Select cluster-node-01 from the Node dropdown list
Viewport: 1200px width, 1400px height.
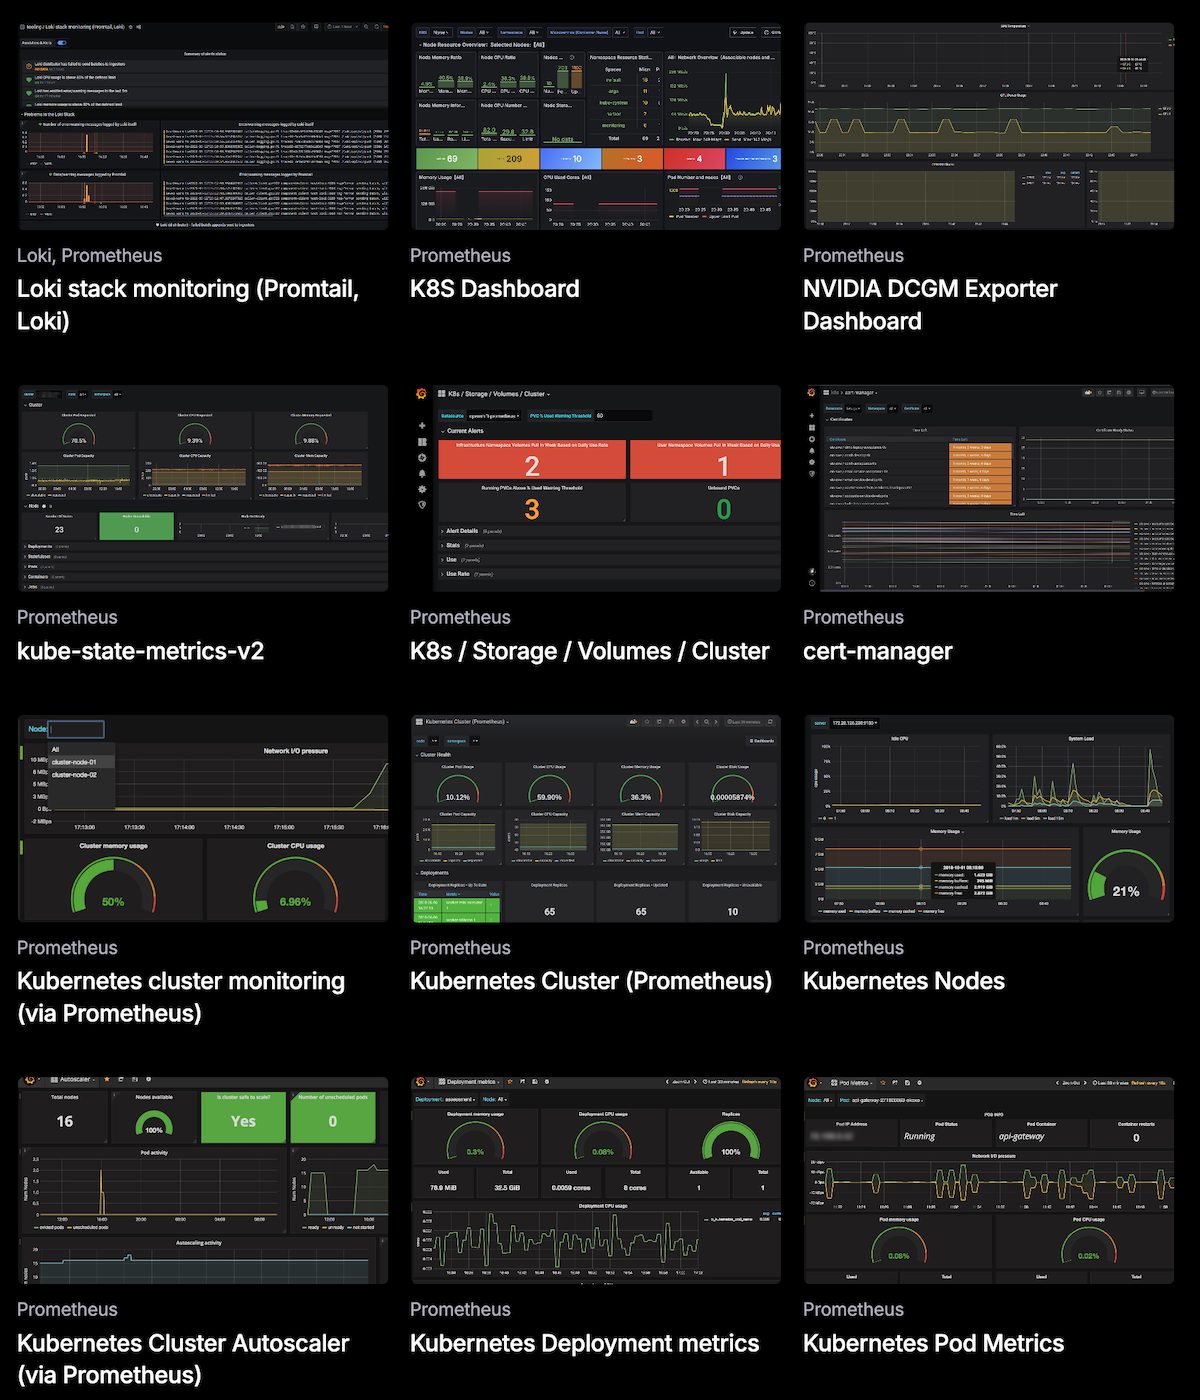click(74, 762)
